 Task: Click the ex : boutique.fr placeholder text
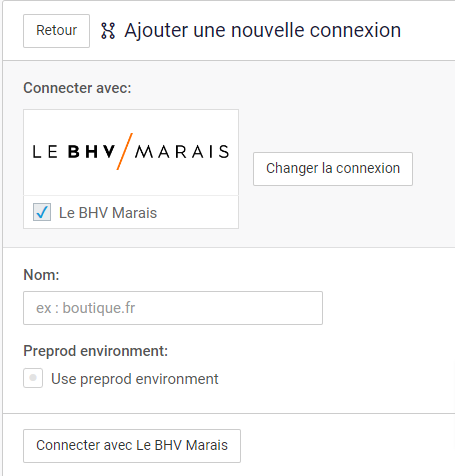point(86,308)
